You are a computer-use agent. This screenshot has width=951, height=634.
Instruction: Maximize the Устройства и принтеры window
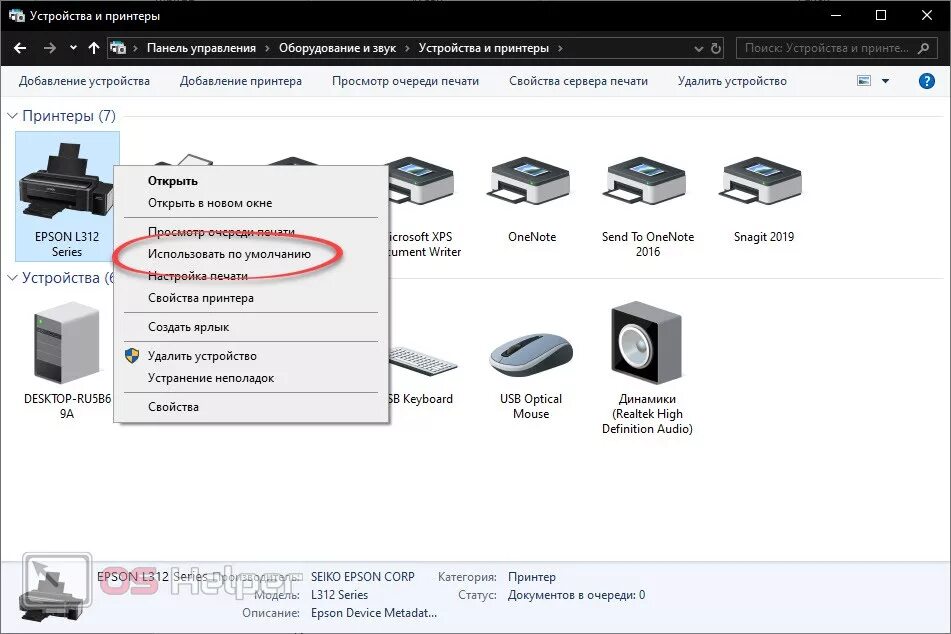881,15
